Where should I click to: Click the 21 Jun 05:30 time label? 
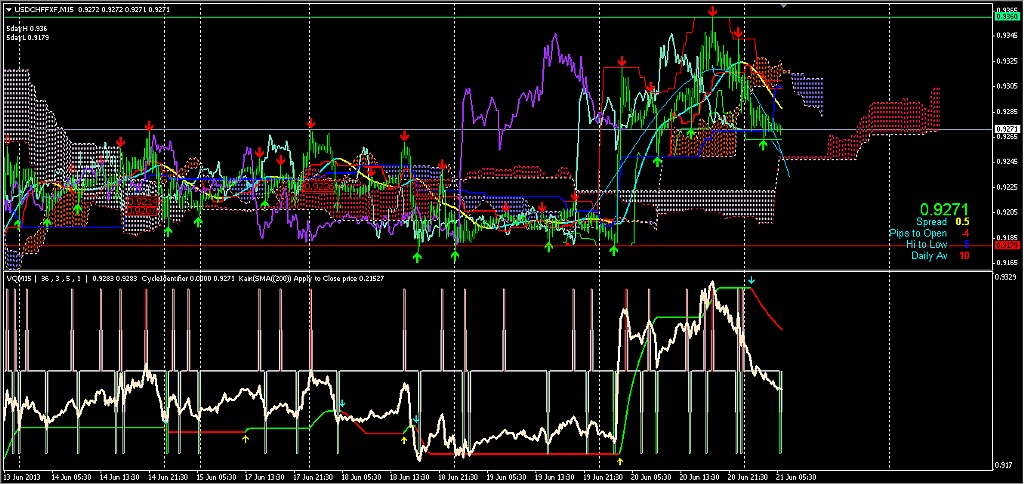click(797, 477)
